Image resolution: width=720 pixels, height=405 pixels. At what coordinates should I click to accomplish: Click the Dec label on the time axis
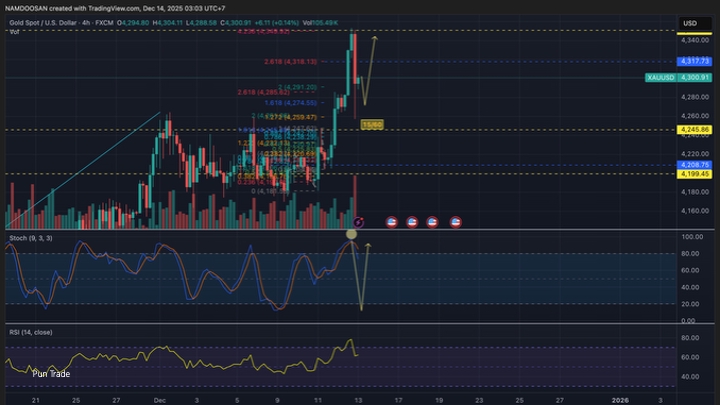pyautogui.click(x=159, y=398)
